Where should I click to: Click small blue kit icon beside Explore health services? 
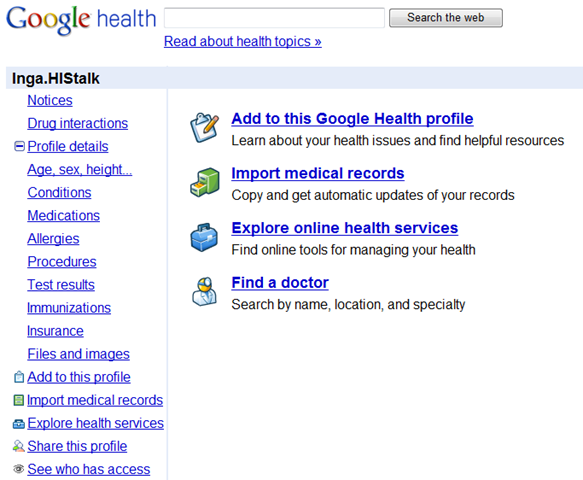19,423
